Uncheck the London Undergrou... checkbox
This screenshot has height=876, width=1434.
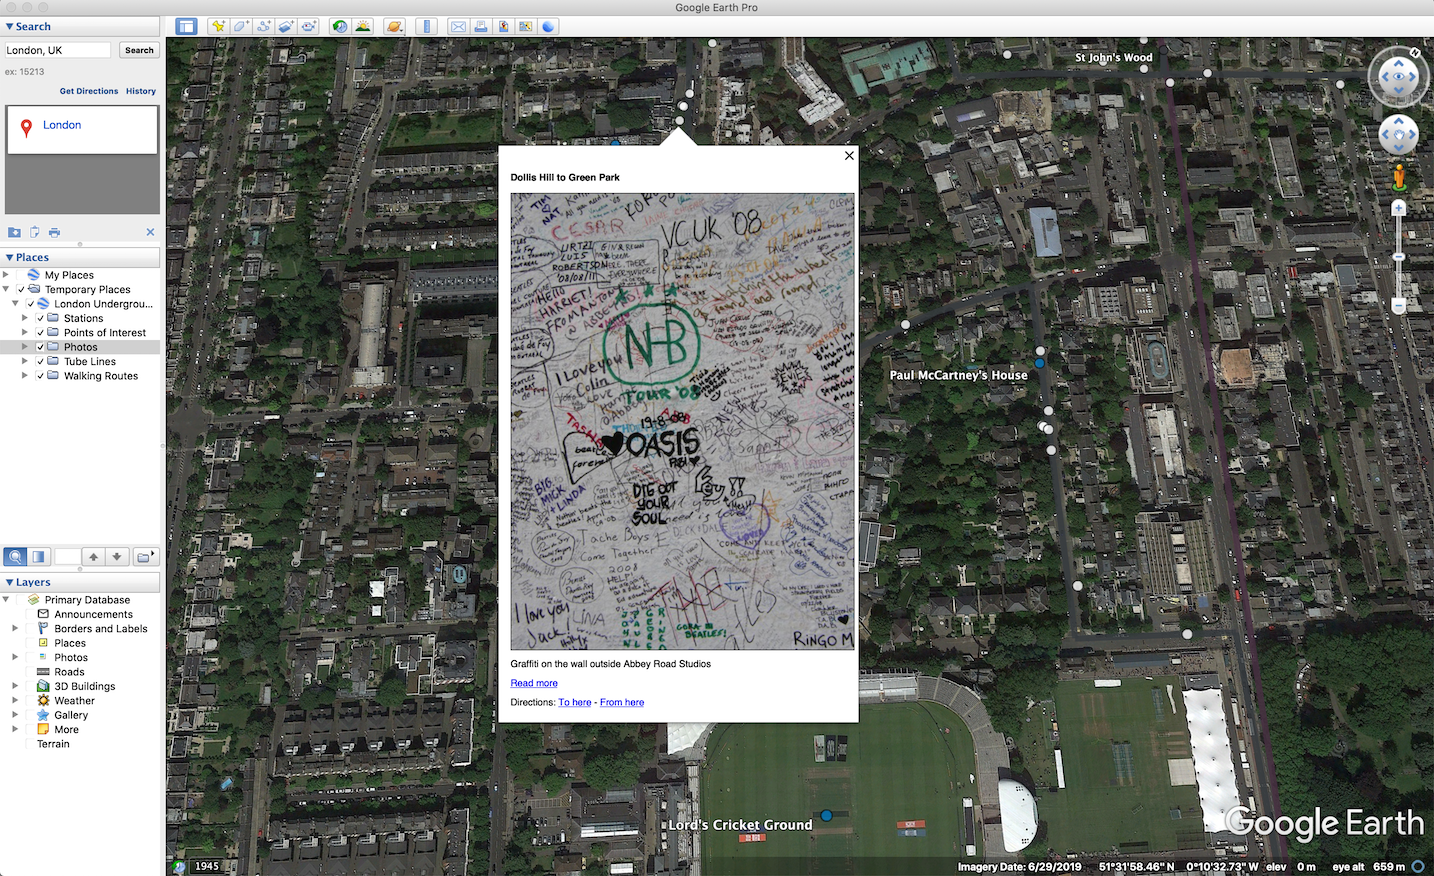click(31, 303)
